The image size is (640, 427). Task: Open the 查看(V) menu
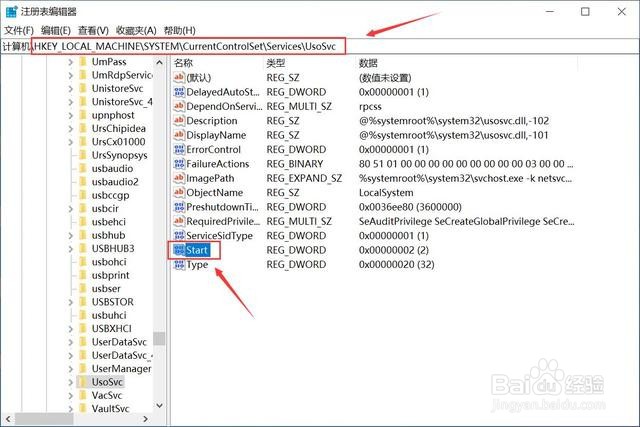(93, 31)
